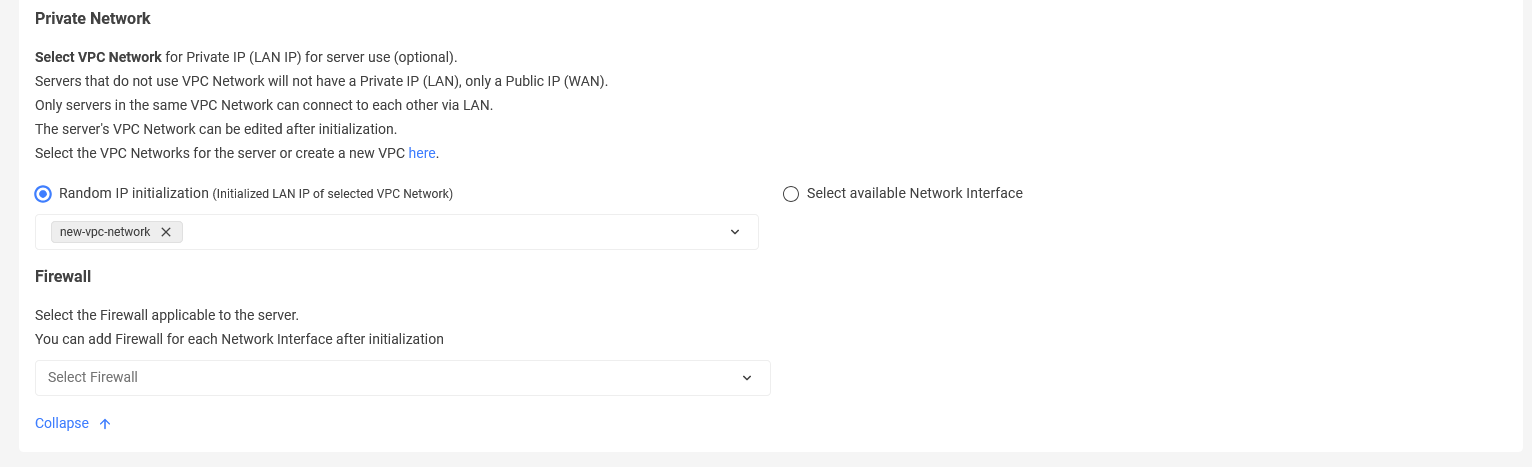Open the Select Firewall placeholder field
Viewport: 1532px width, 467px height.
pos(403,378)
